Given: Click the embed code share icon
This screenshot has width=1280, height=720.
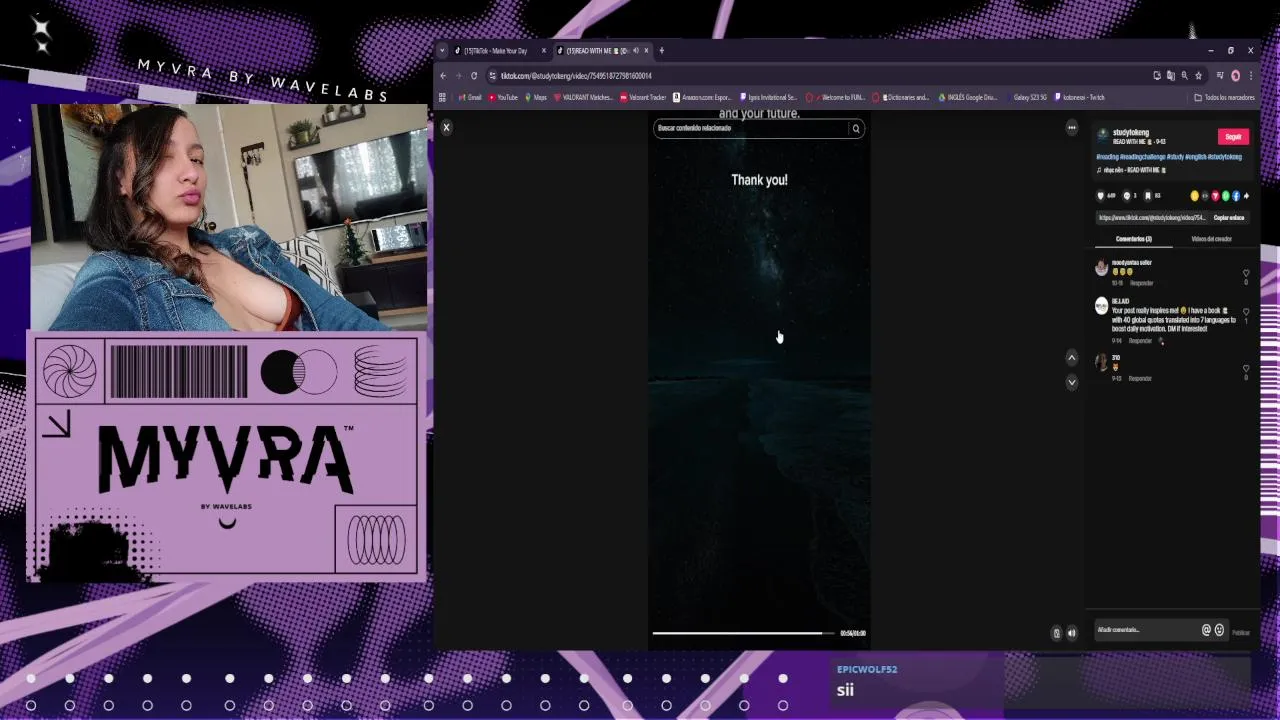Looking at the screenshot, I should point(1205,196).
